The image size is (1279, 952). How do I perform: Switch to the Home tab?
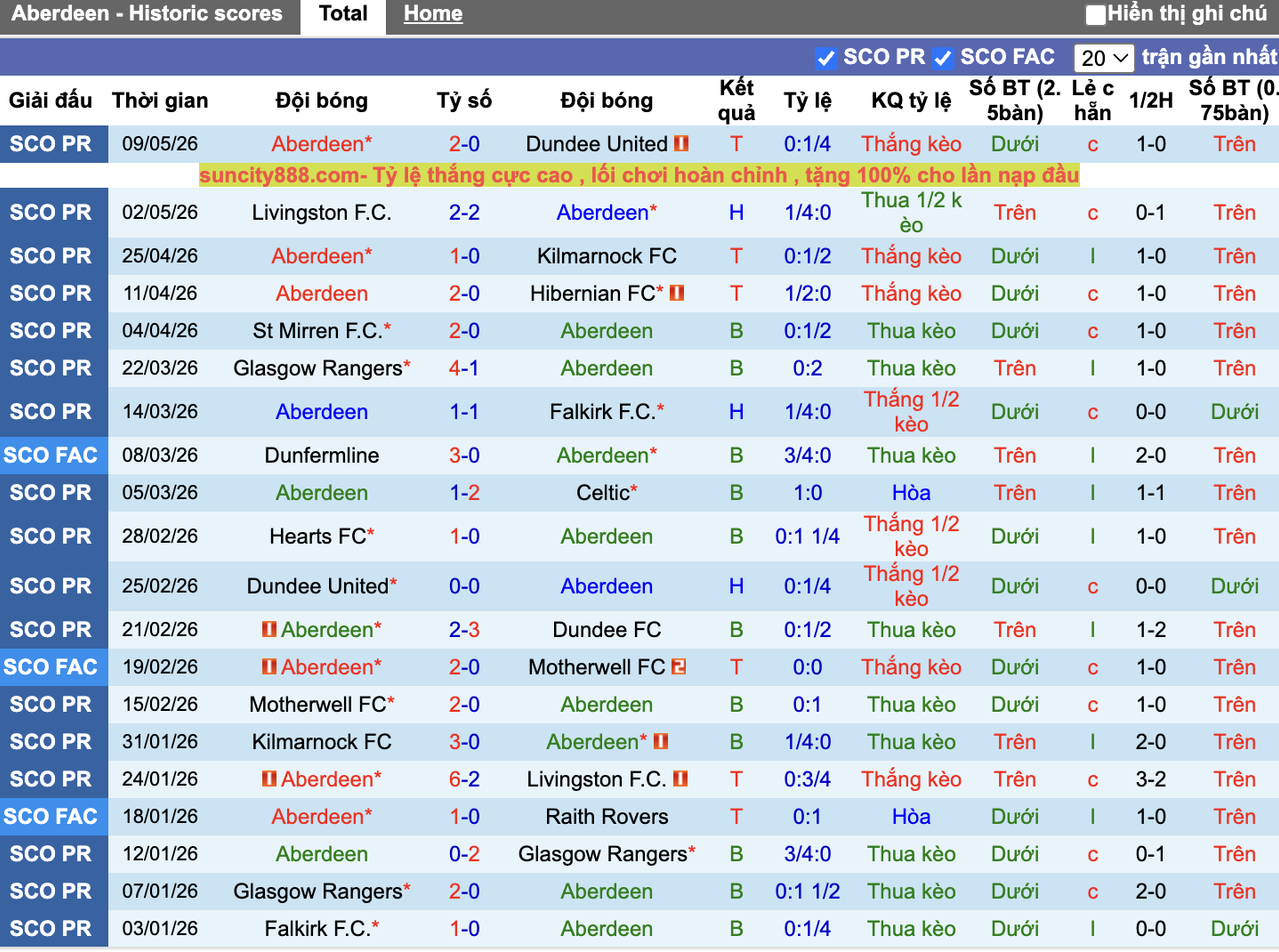point(433,14)
